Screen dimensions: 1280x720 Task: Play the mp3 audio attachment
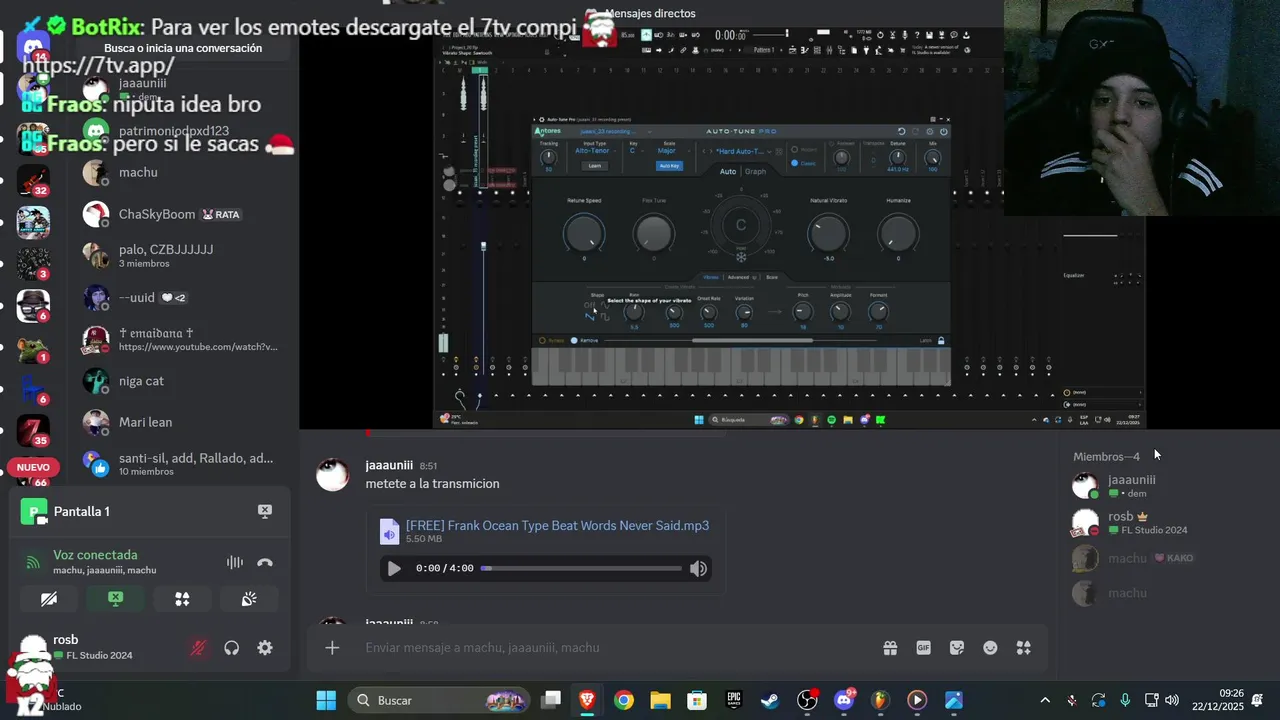394,569
